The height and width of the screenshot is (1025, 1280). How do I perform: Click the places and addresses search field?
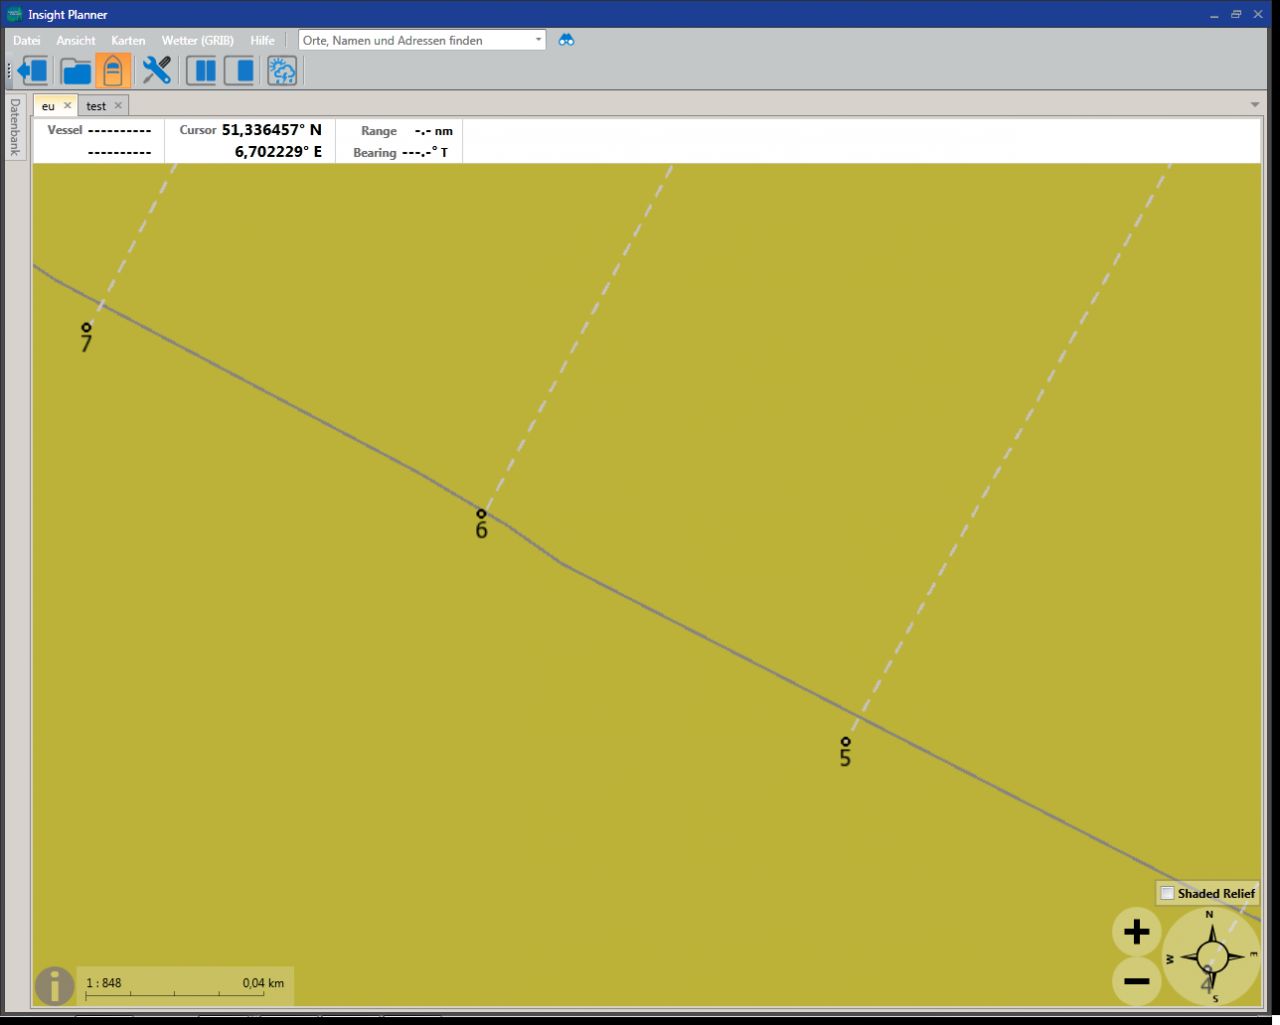[x=415, y=40]
